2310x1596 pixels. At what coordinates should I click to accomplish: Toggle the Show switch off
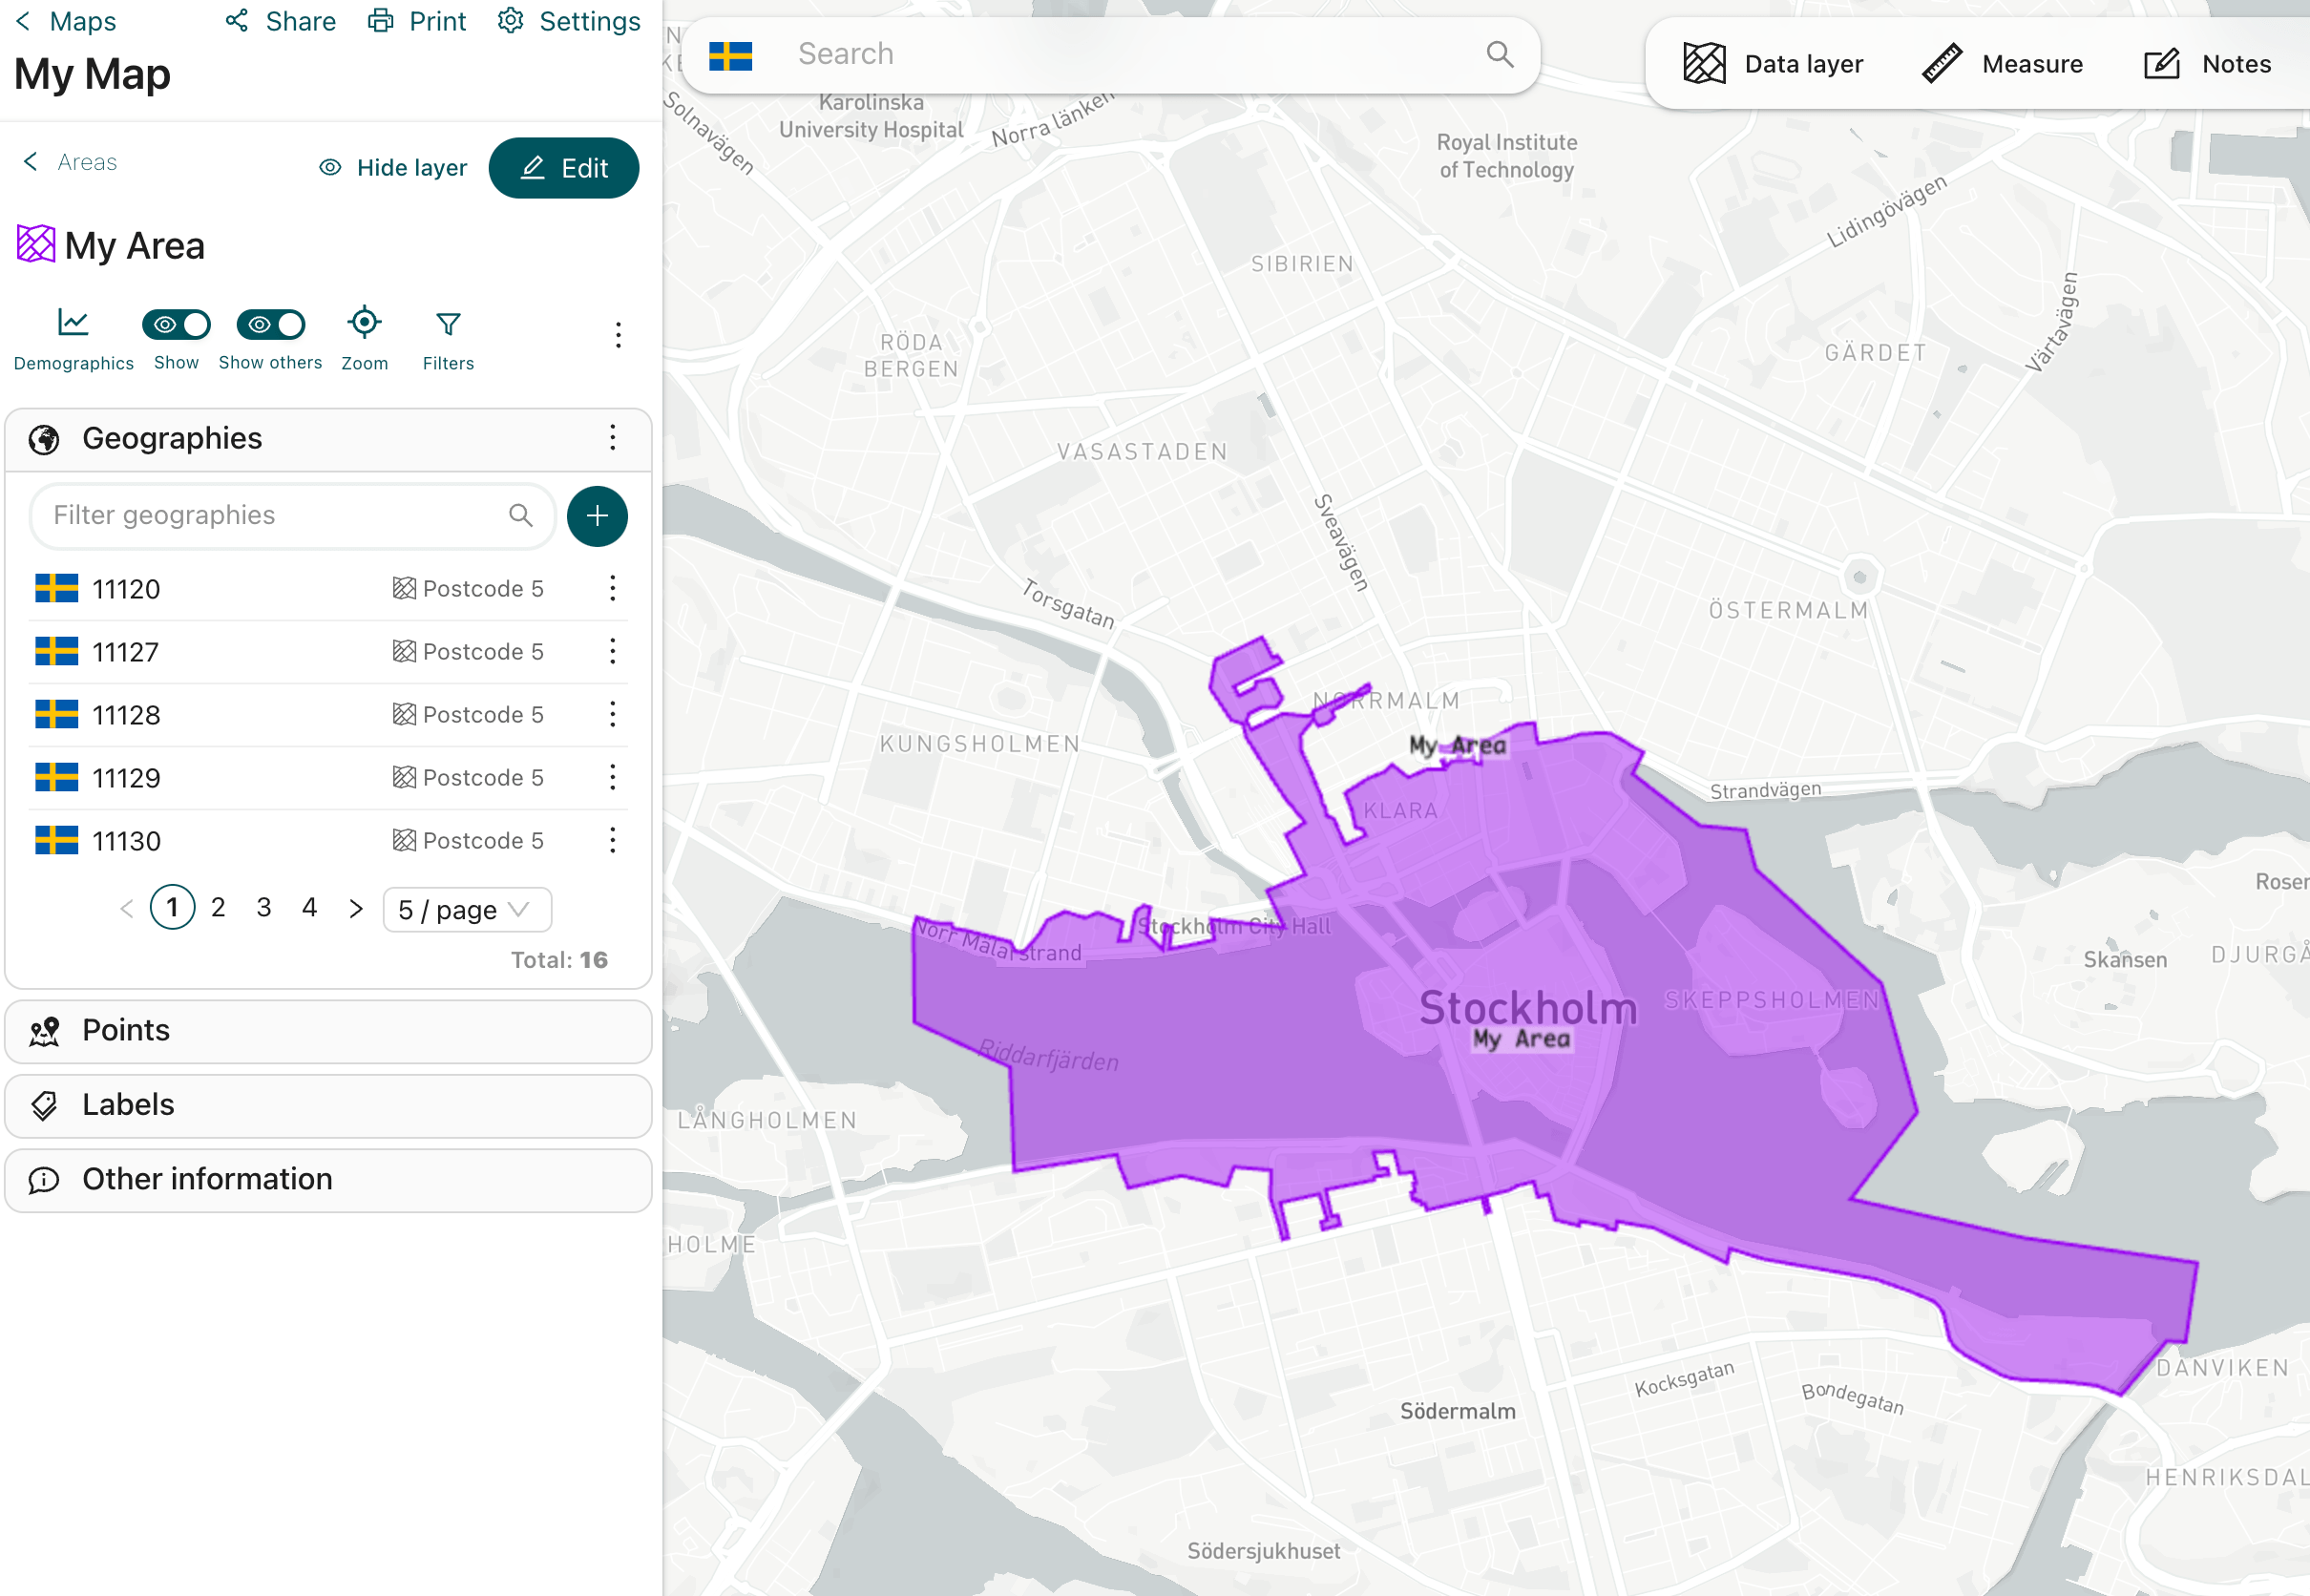[x=176, y=324]
